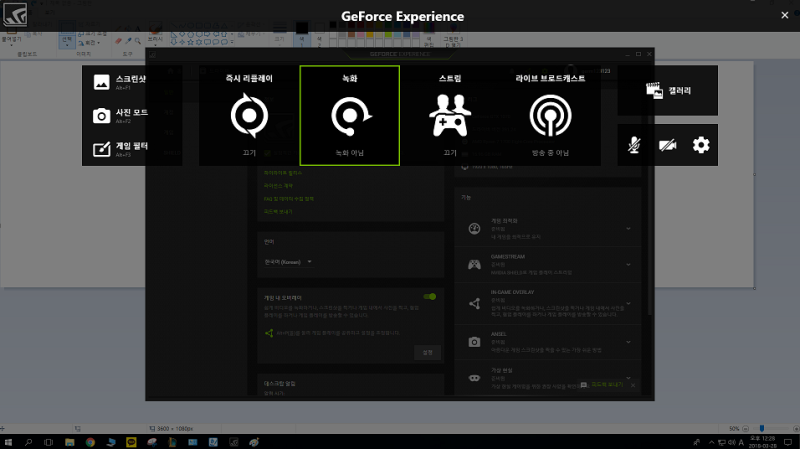Open overlay settings gear
Viewport: 800px width, 449px height.
pos(701,145)
